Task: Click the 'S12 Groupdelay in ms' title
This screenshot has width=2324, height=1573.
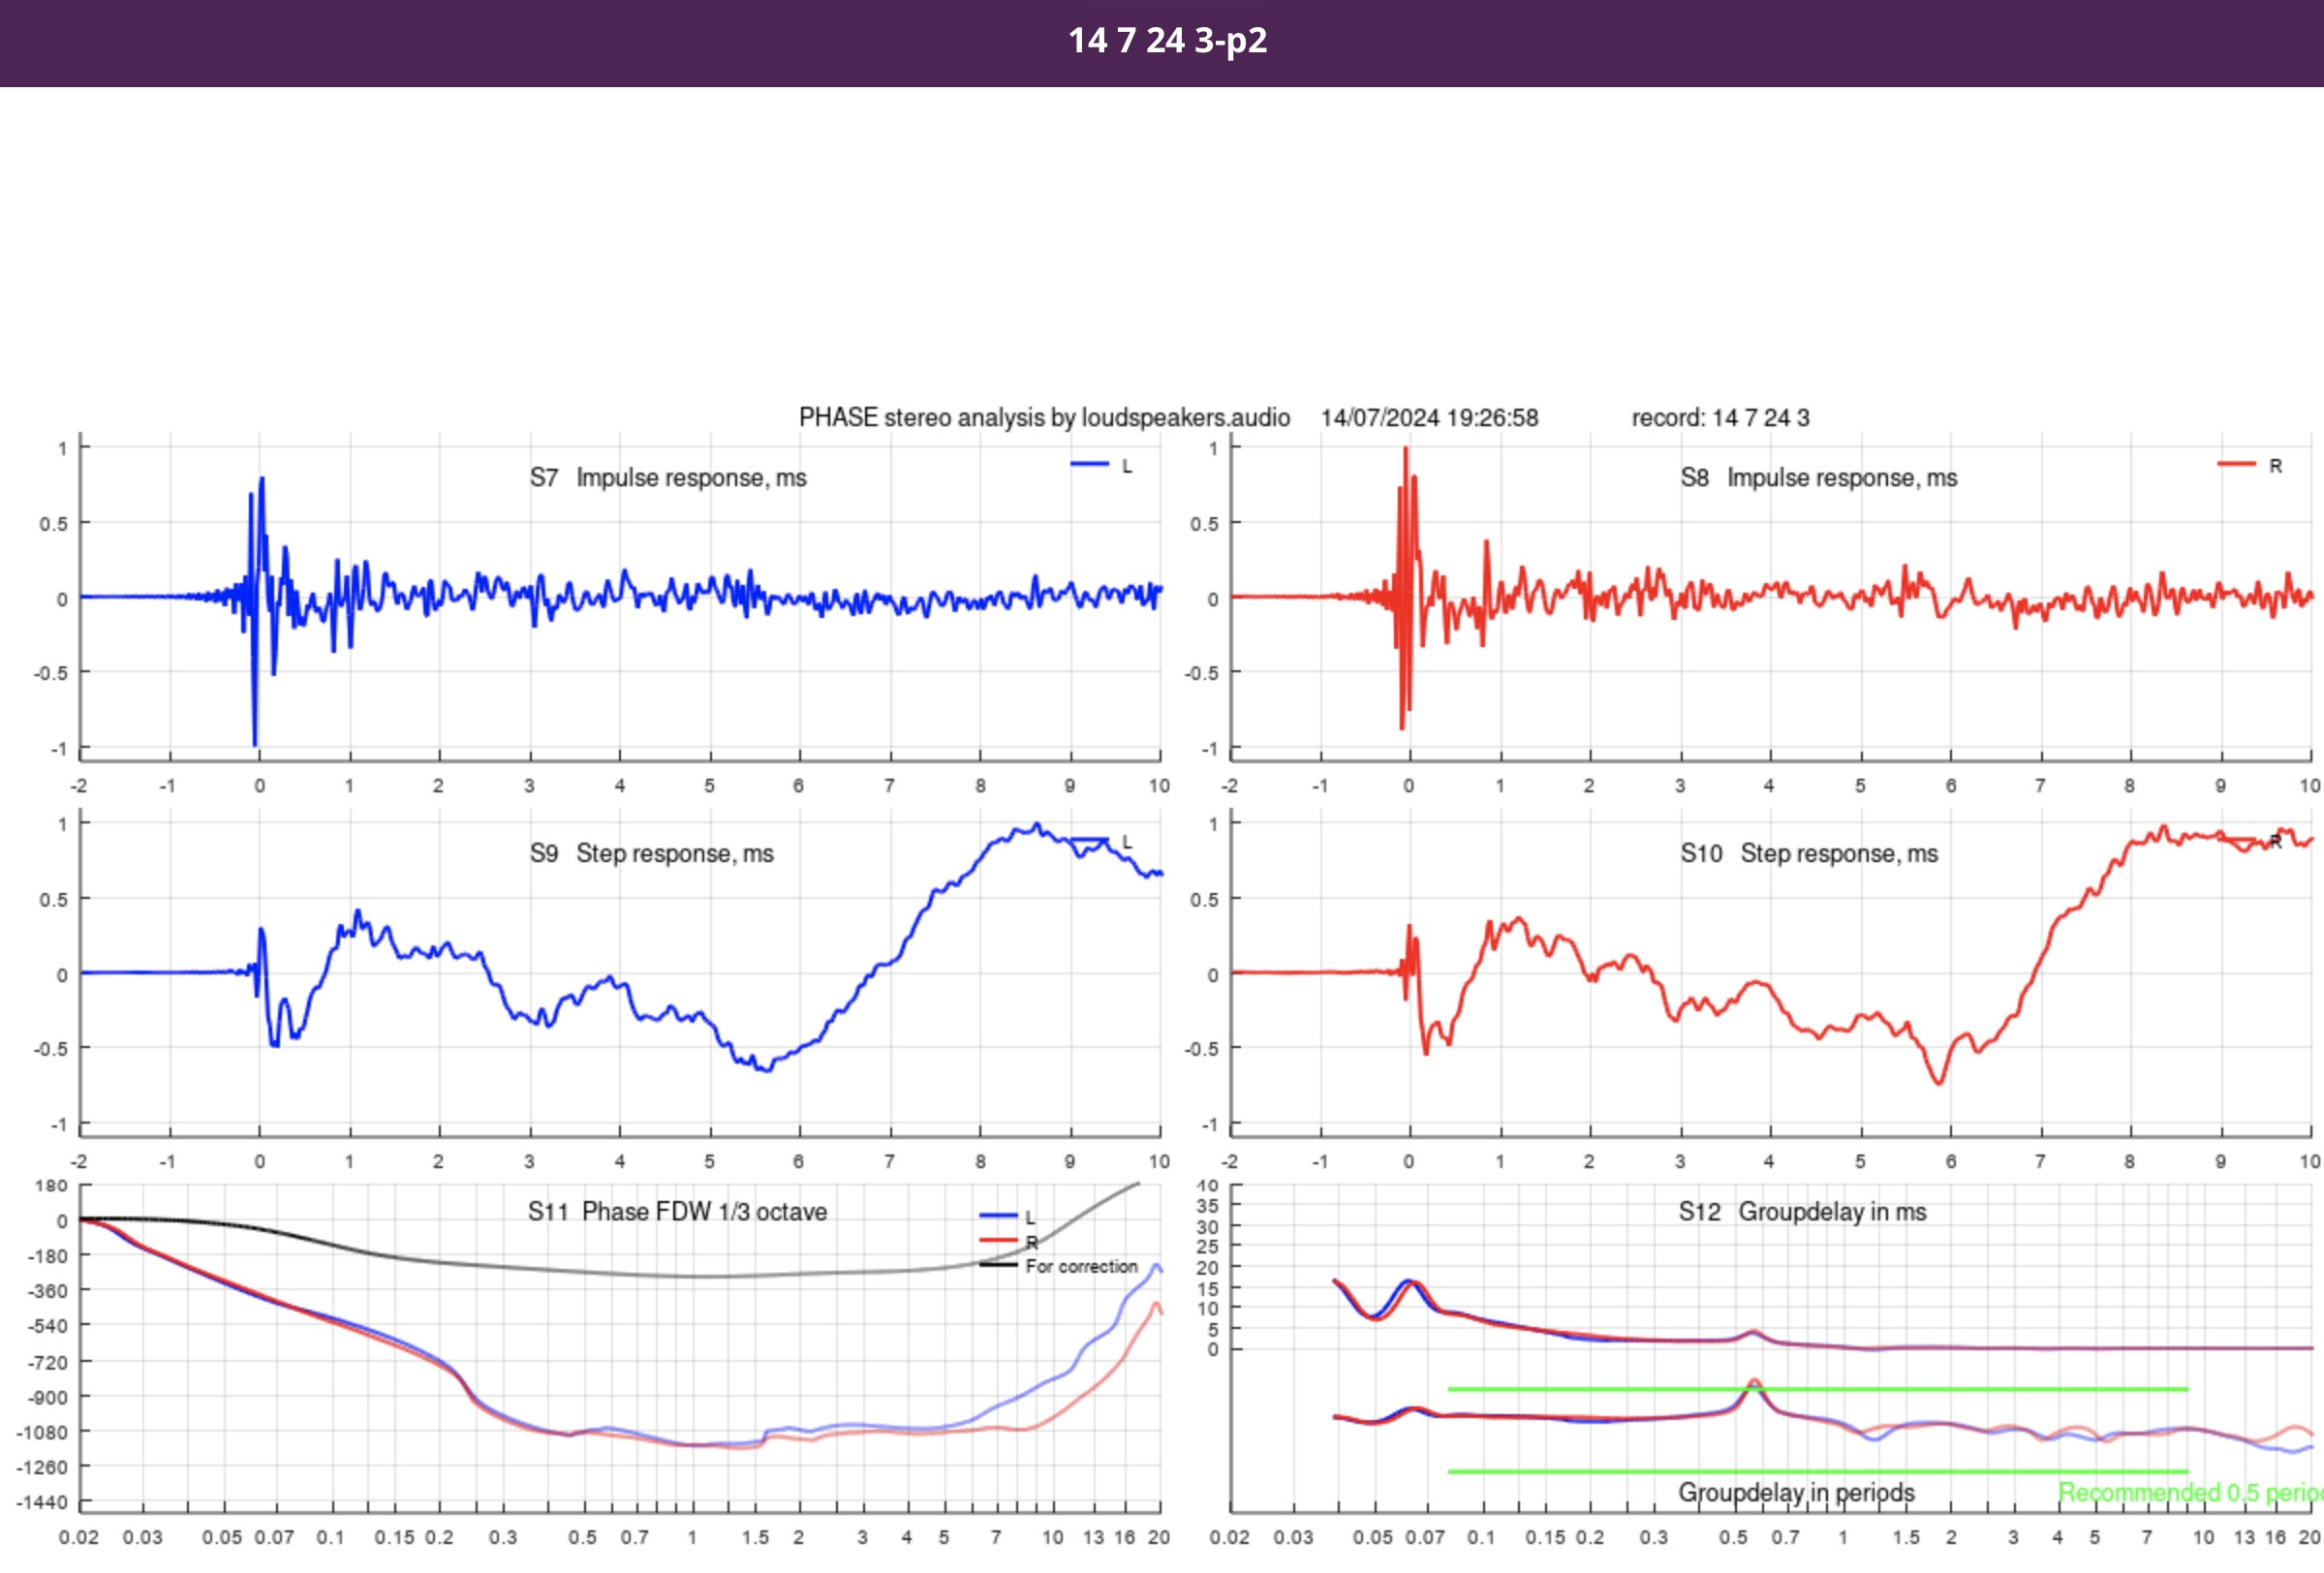Action: [1801, 1211]
